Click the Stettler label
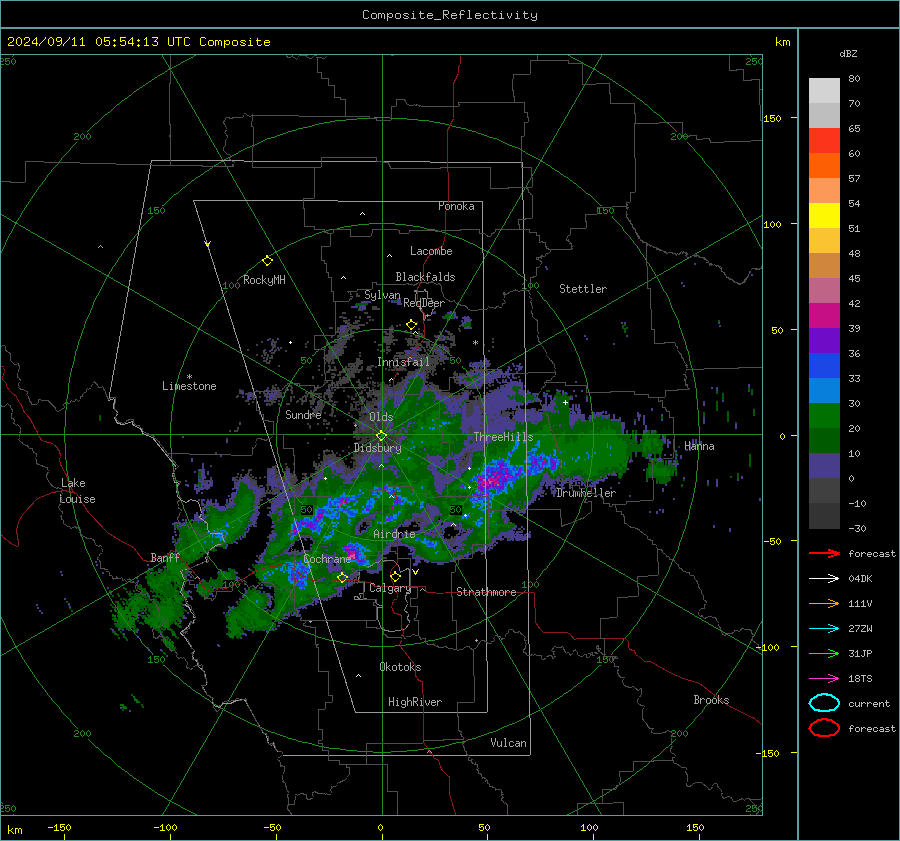The image size is (900, 841). (x=583, y=289)
